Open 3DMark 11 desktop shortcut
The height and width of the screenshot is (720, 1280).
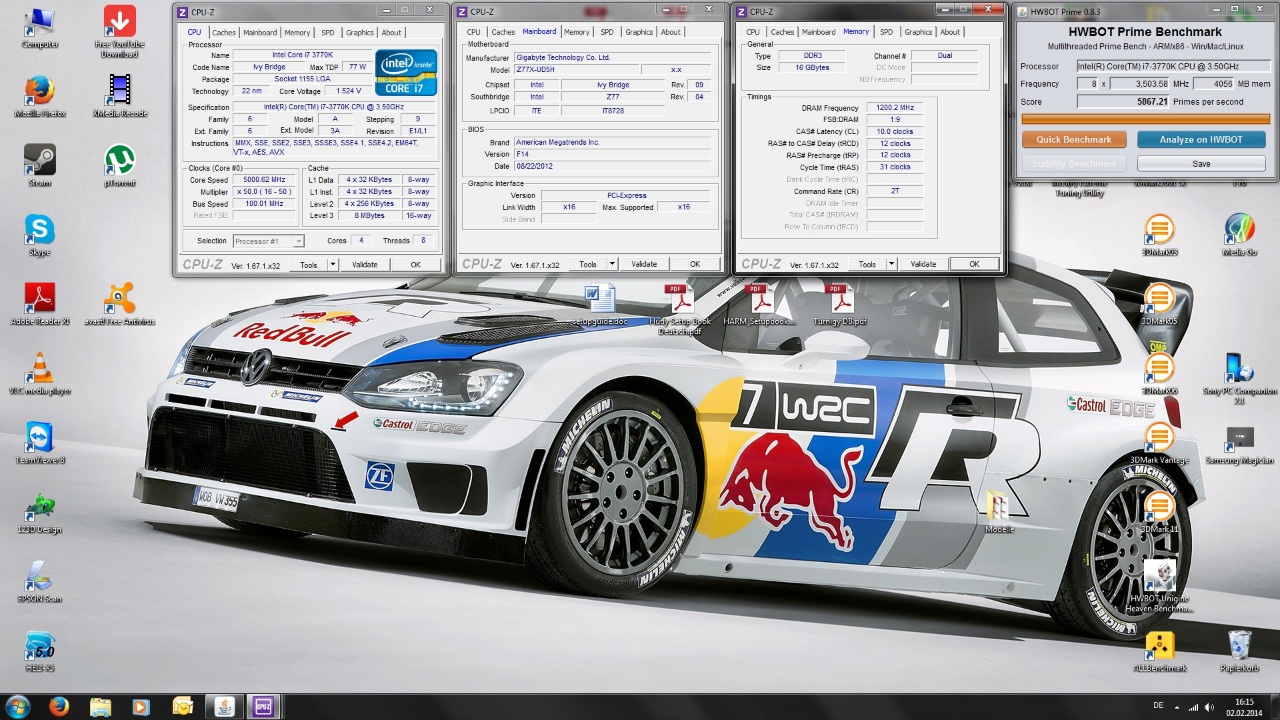point(1159,511)
